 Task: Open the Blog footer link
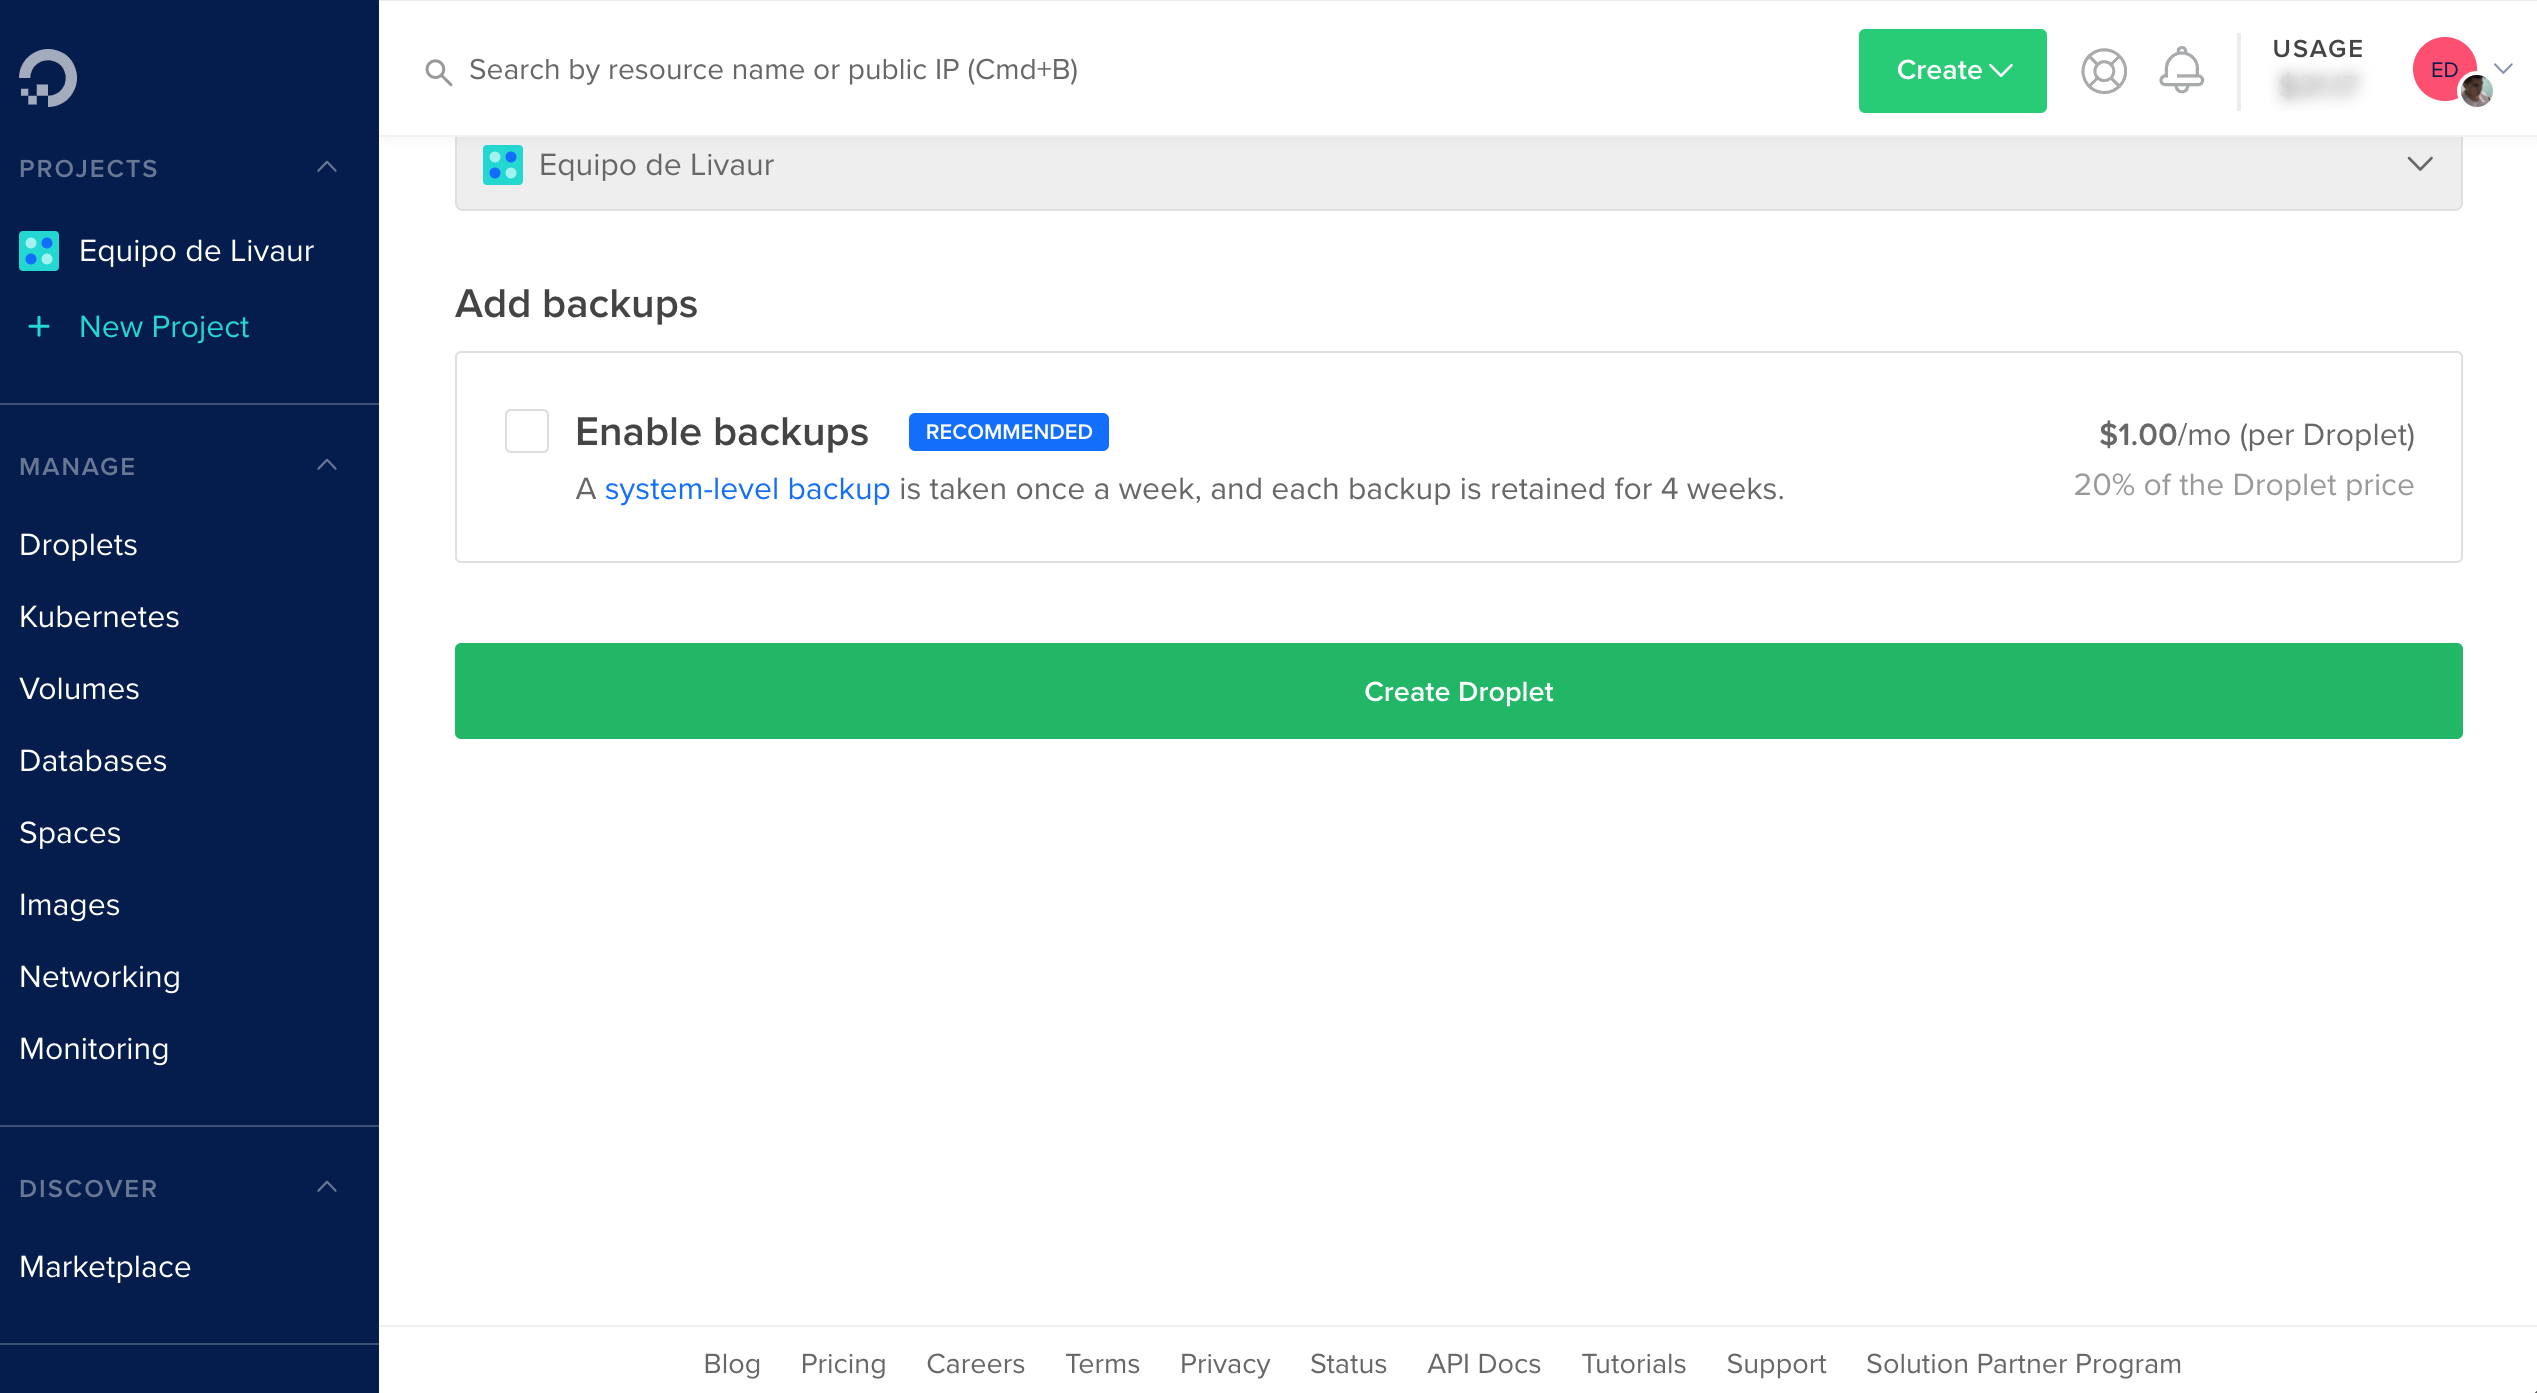coord(732,1364)
